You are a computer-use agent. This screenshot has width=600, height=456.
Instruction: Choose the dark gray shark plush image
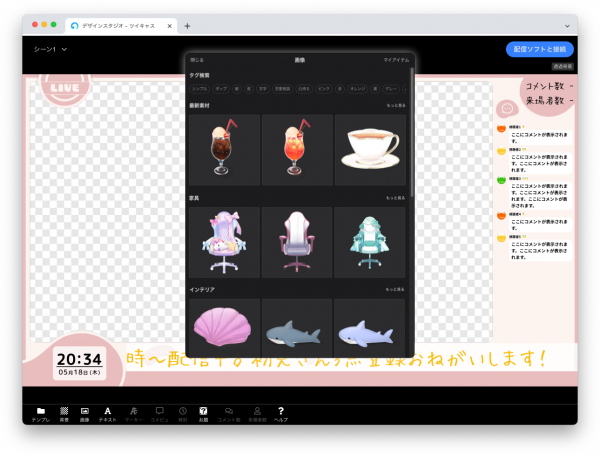click(x=297, y=328)
